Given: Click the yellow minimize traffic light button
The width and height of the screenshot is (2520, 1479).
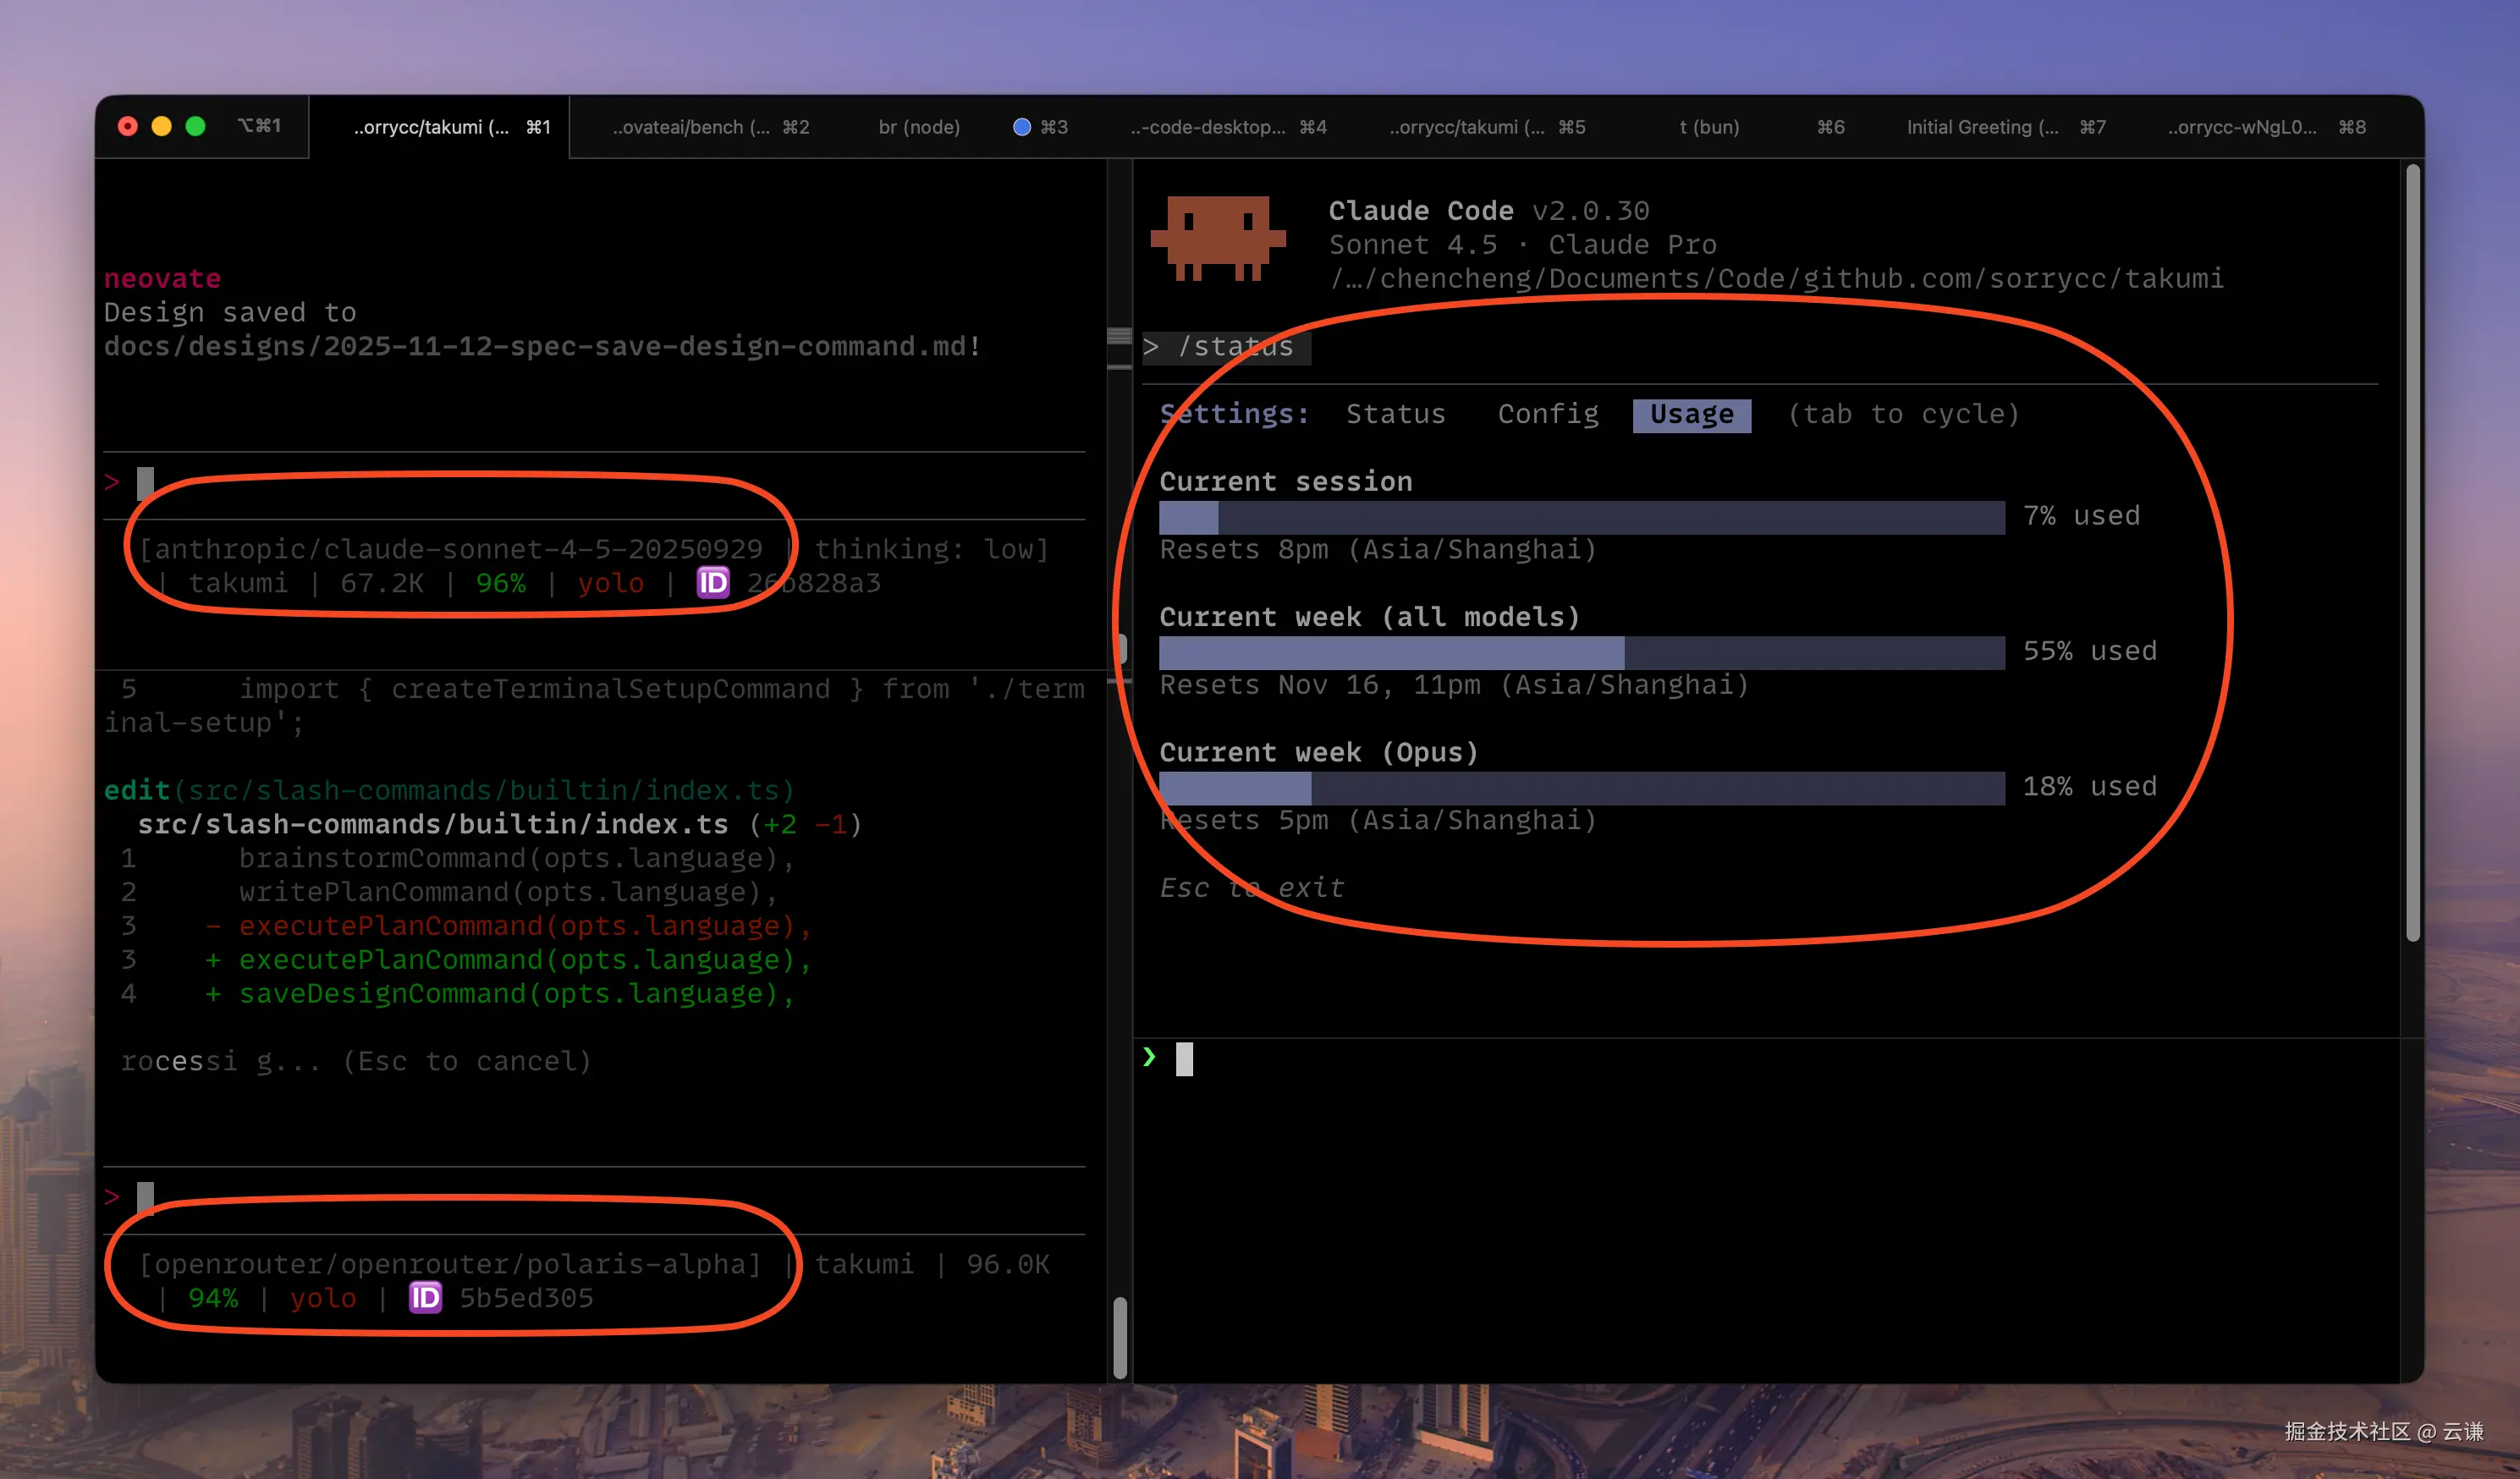Looking at the screenshot, I should (161, 126).
